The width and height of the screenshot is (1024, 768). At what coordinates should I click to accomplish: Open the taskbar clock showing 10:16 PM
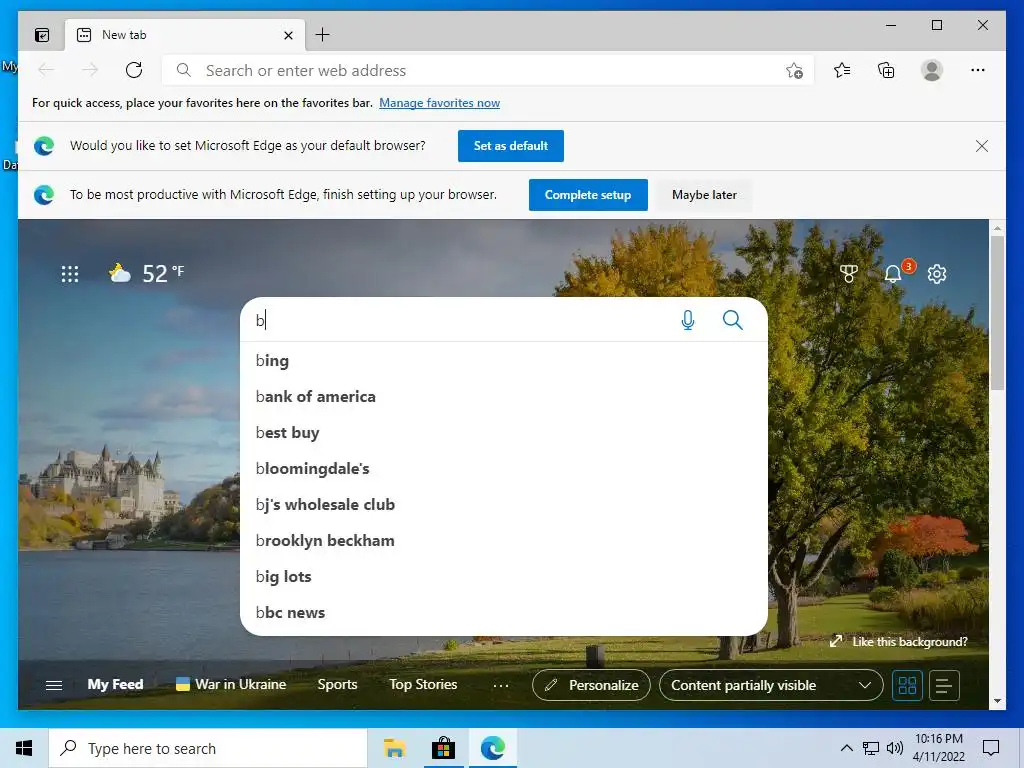(x=938, y=748)
